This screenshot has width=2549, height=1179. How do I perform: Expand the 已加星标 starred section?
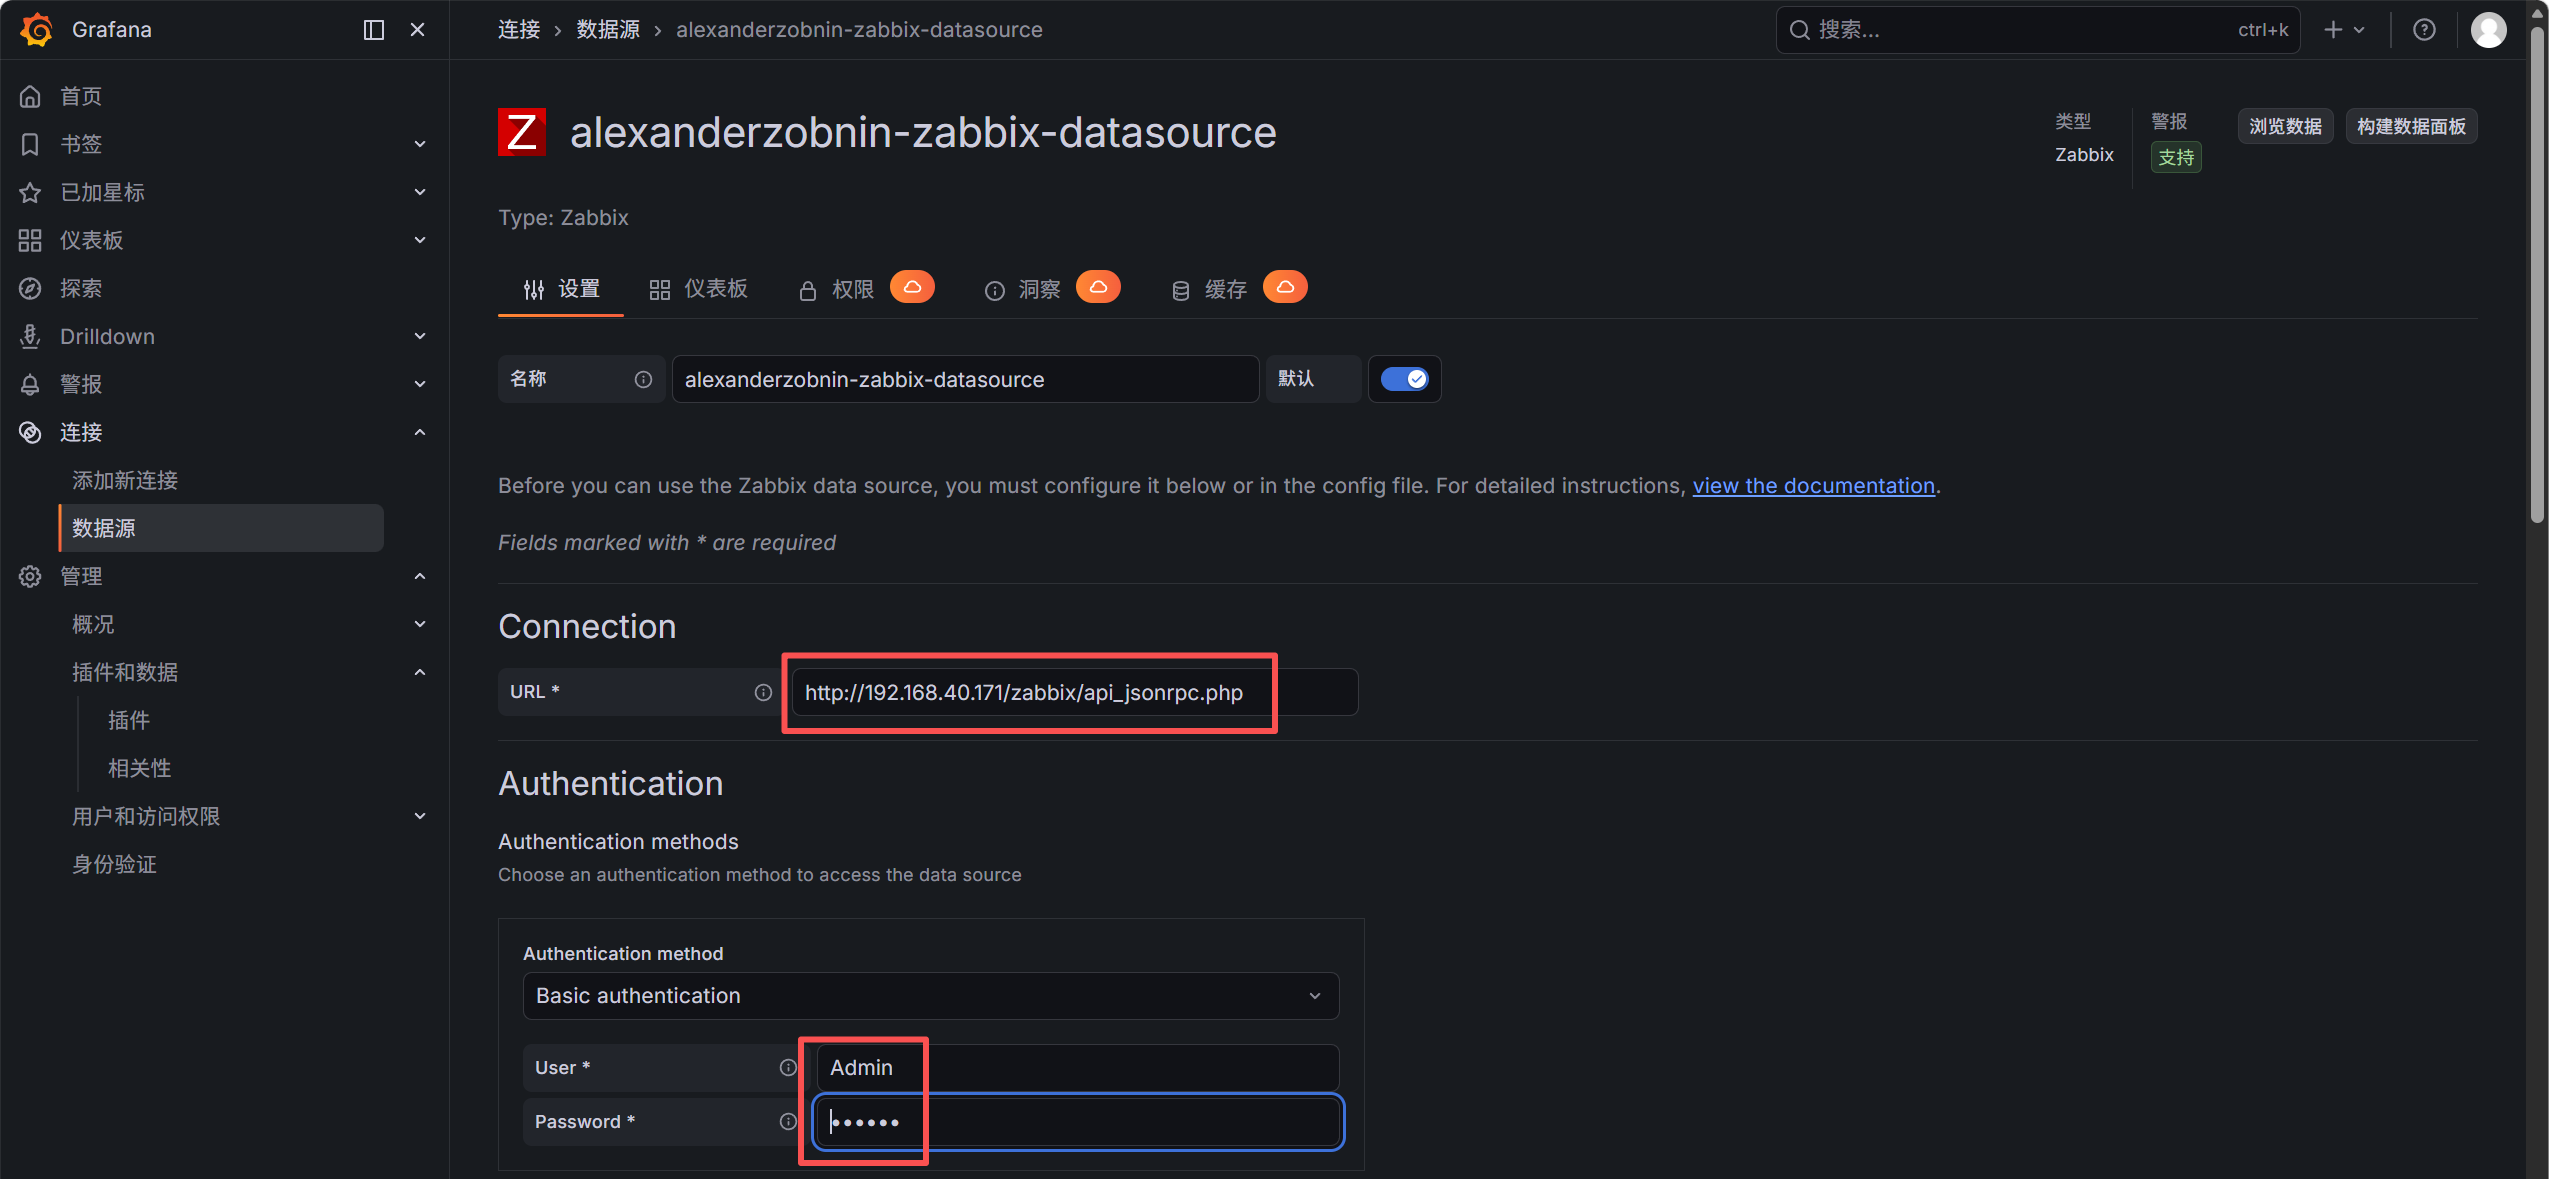(x=420, y=192)
